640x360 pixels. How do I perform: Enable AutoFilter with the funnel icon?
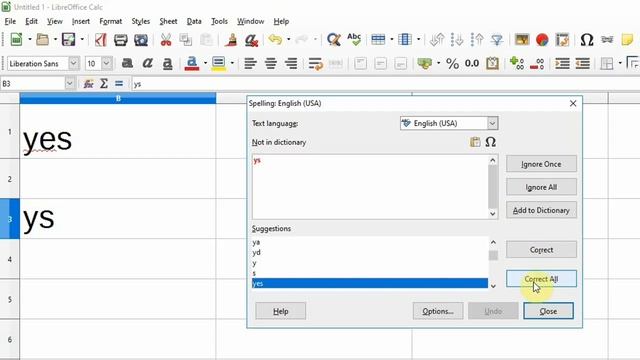point(497,40)
